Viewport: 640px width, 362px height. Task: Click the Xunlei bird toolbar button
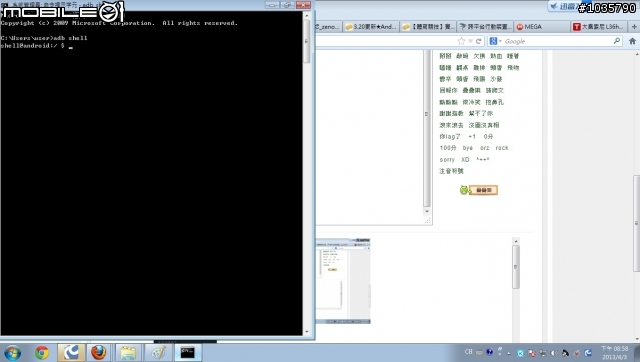[563, 6]
